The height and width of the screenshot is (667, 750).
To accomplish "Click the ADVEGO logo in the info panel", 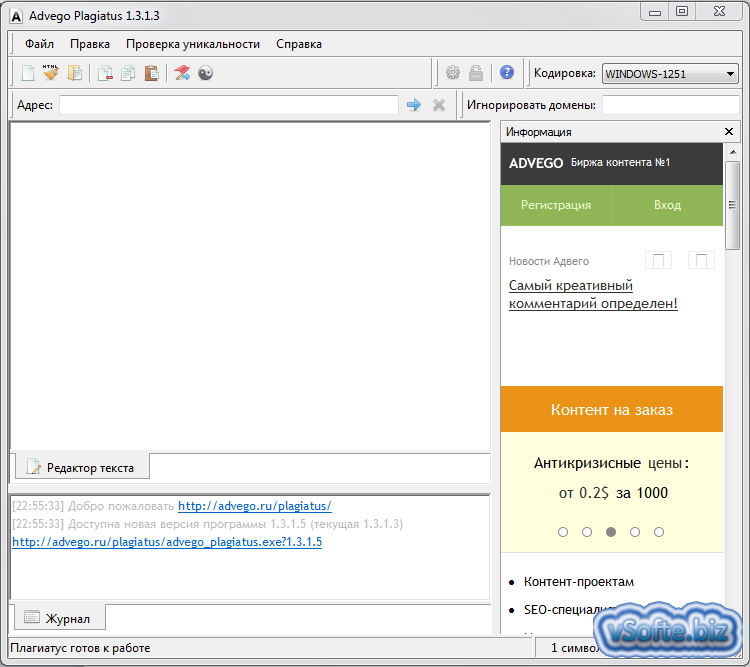I will click(536, 163).
